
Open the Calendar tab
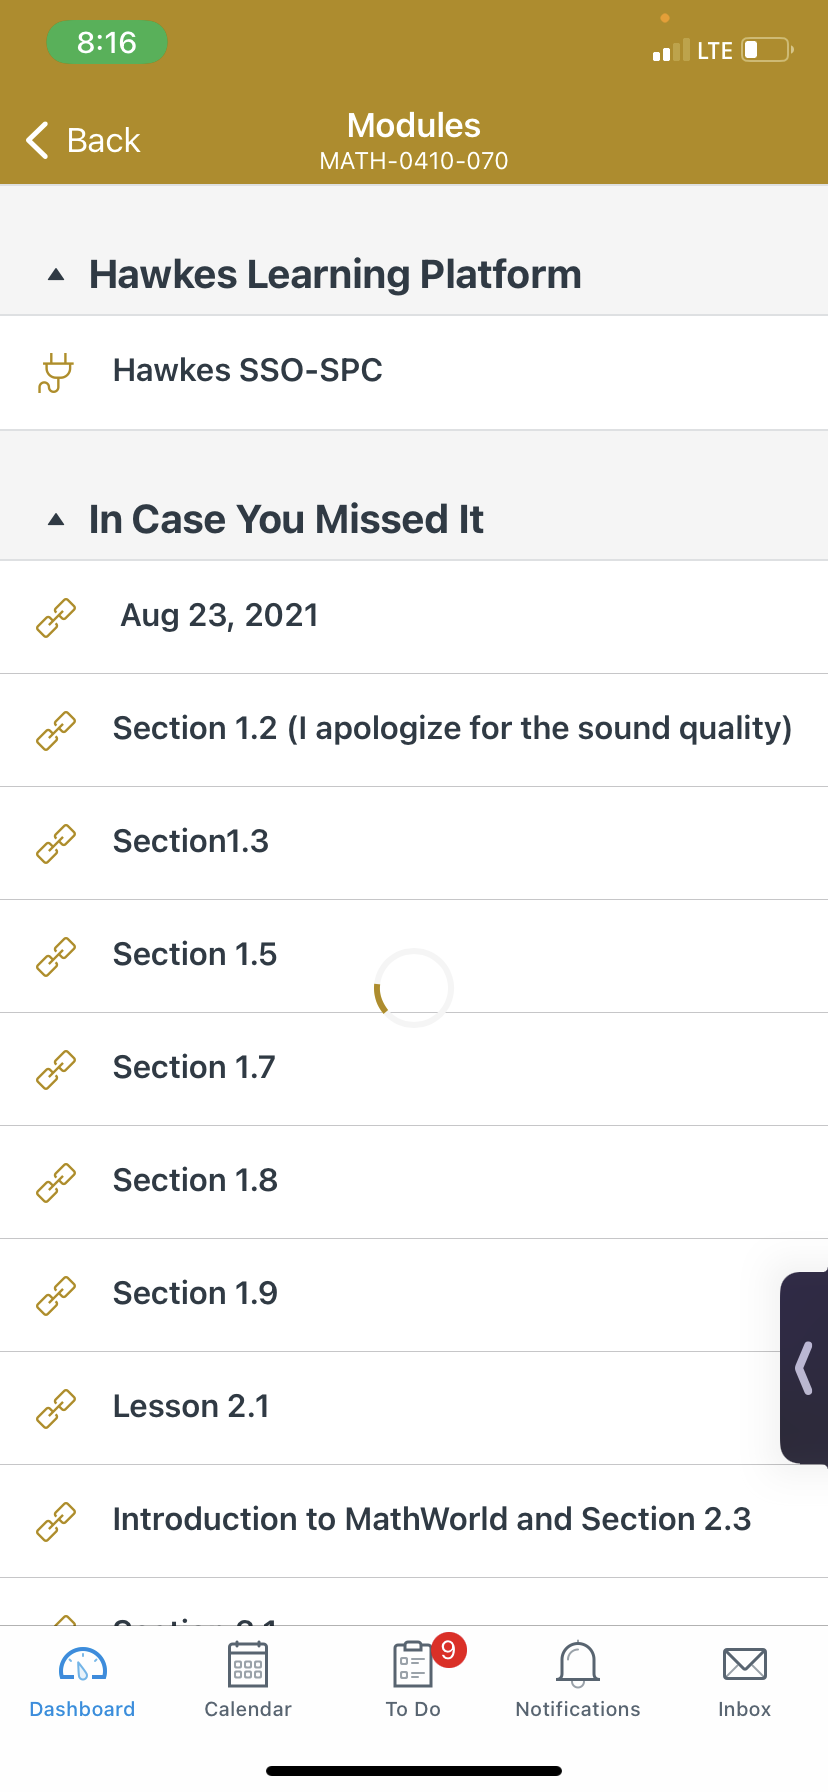coord(248,1680)
